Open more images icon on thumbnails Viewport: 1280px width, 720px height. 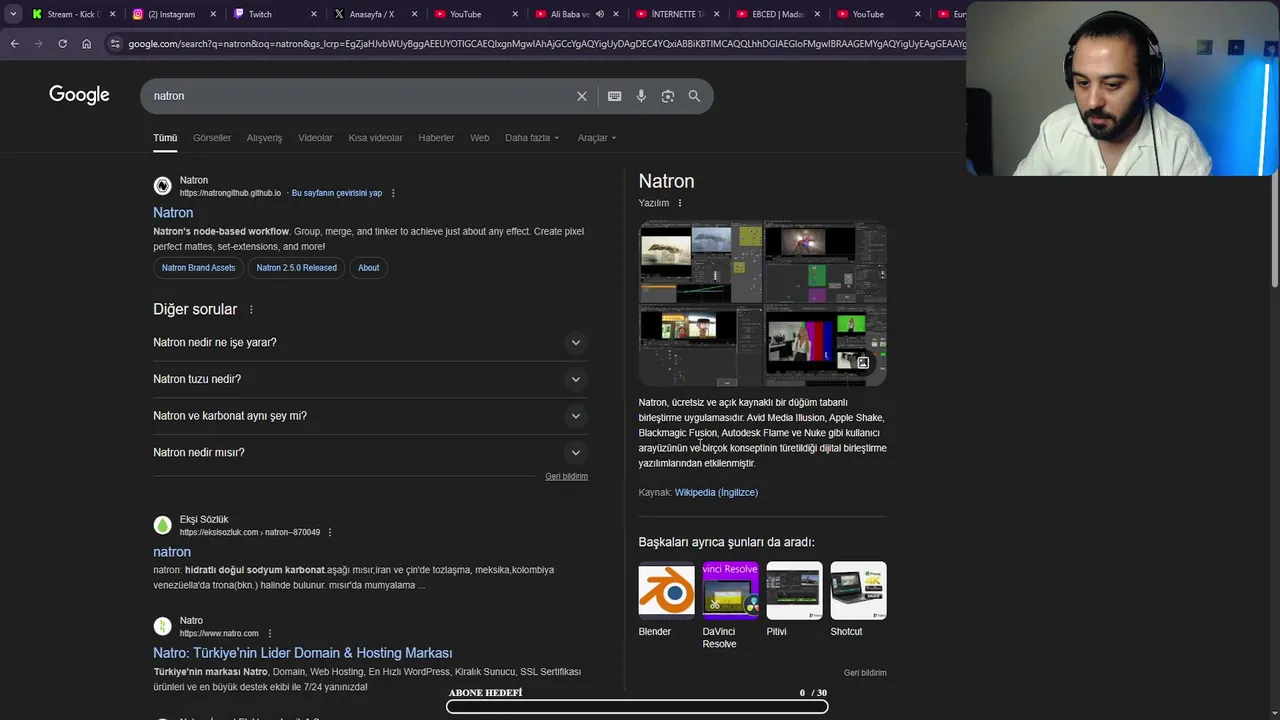(863, 362)
